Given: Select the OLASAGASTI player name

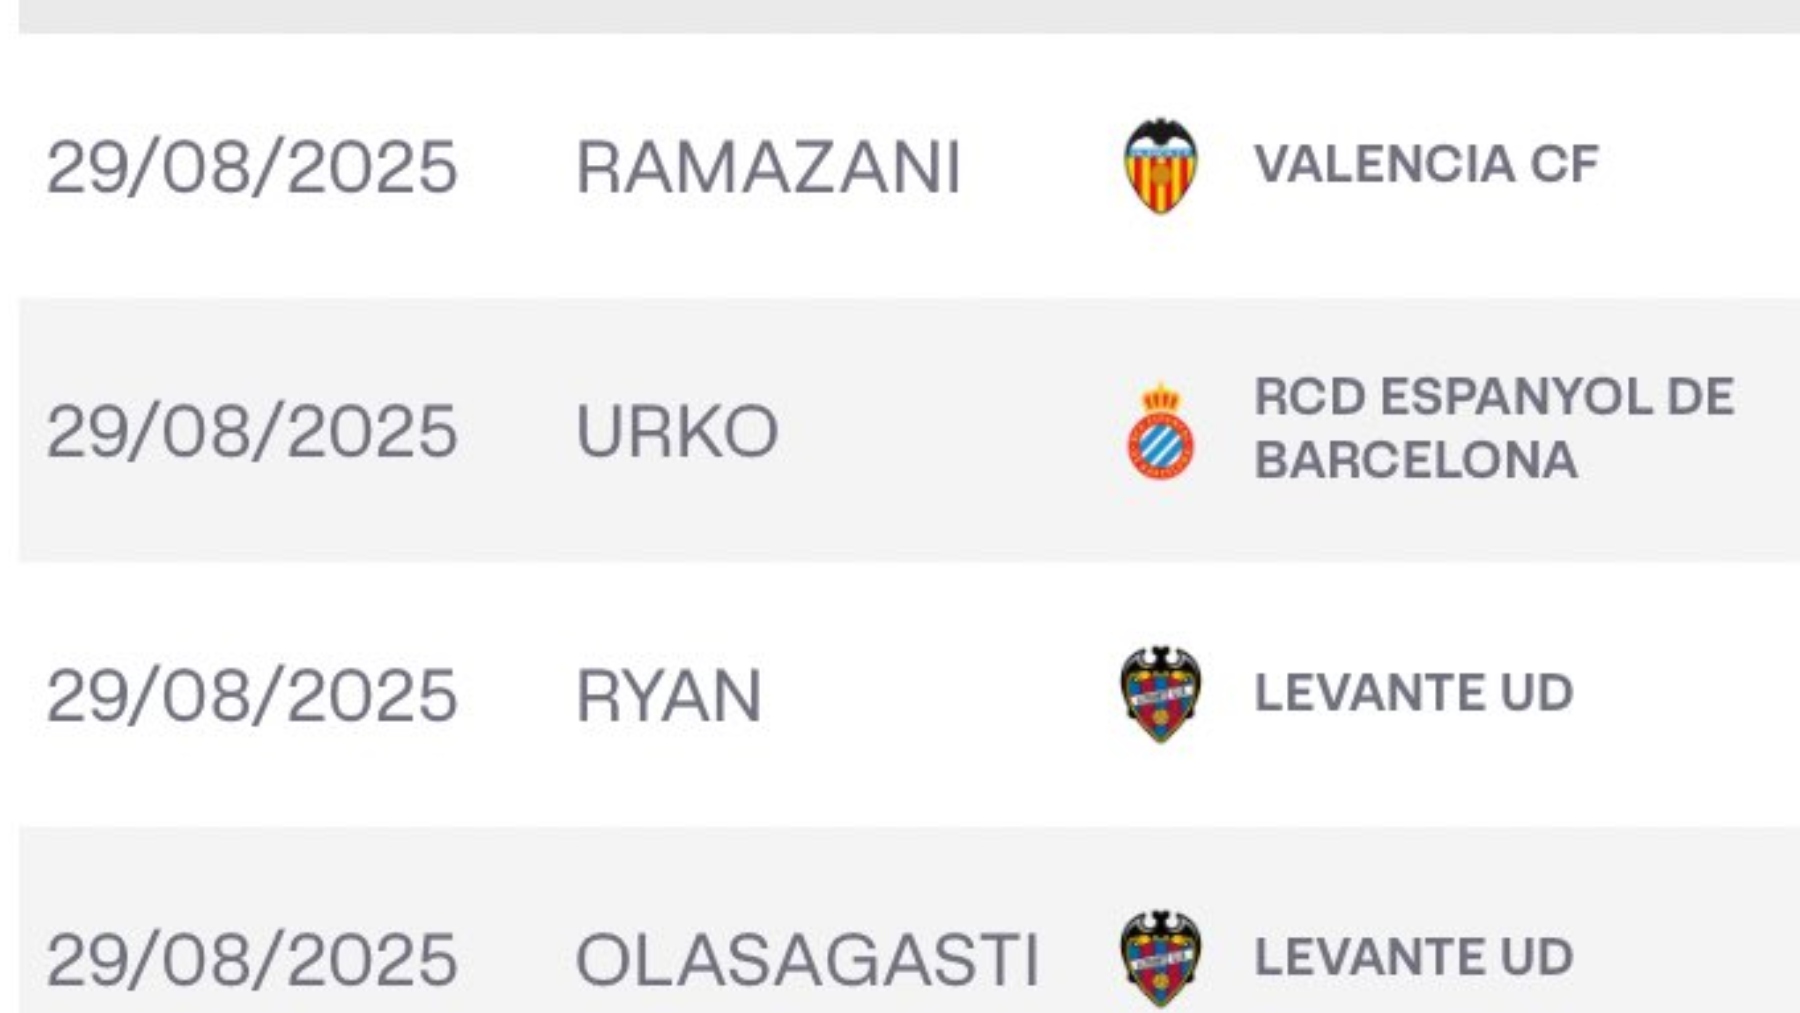Looking at the screenshot, I should tap(806, 960).
